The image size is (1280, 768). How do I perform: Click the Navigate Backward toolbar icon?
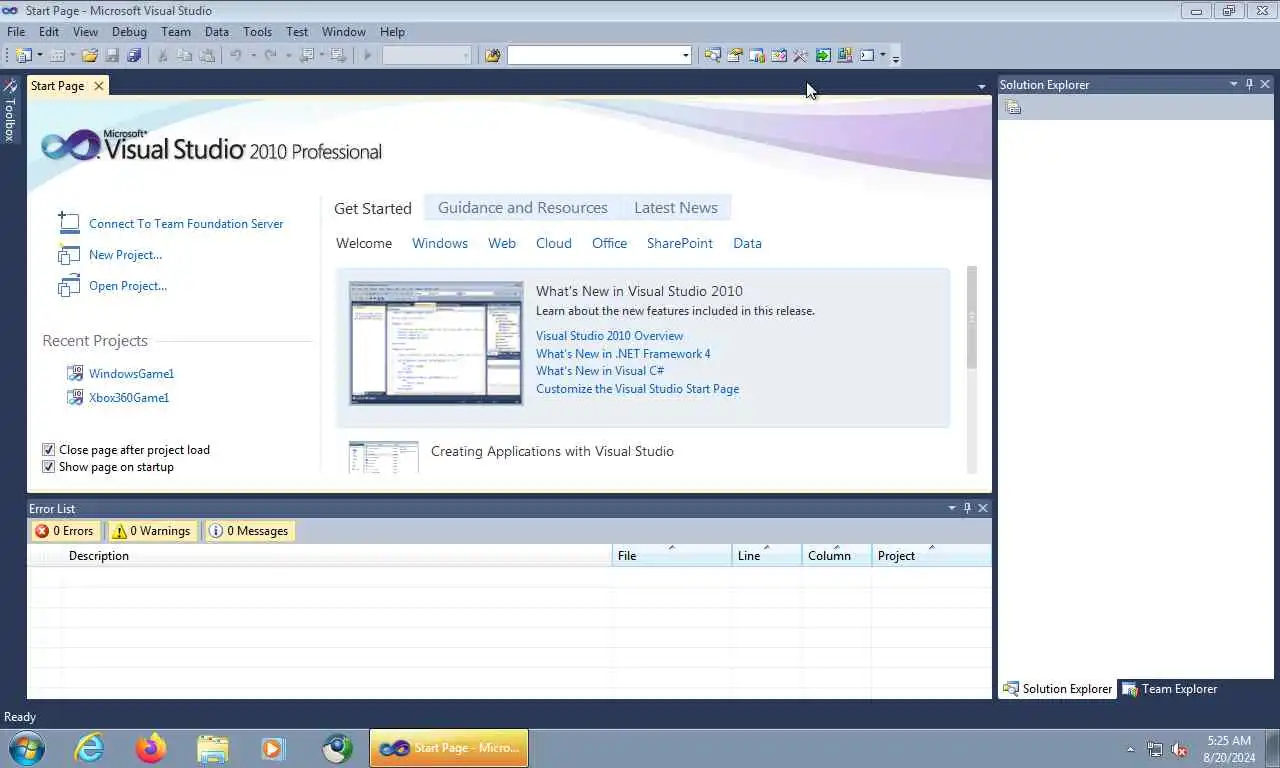tap(306, 55)
